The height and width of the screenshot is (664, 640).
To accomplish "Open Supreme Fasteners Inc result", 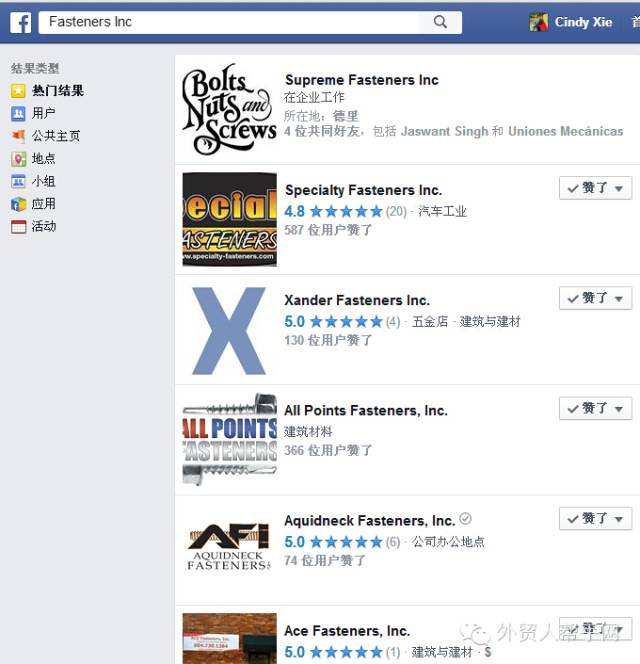I will pos(362,80).
